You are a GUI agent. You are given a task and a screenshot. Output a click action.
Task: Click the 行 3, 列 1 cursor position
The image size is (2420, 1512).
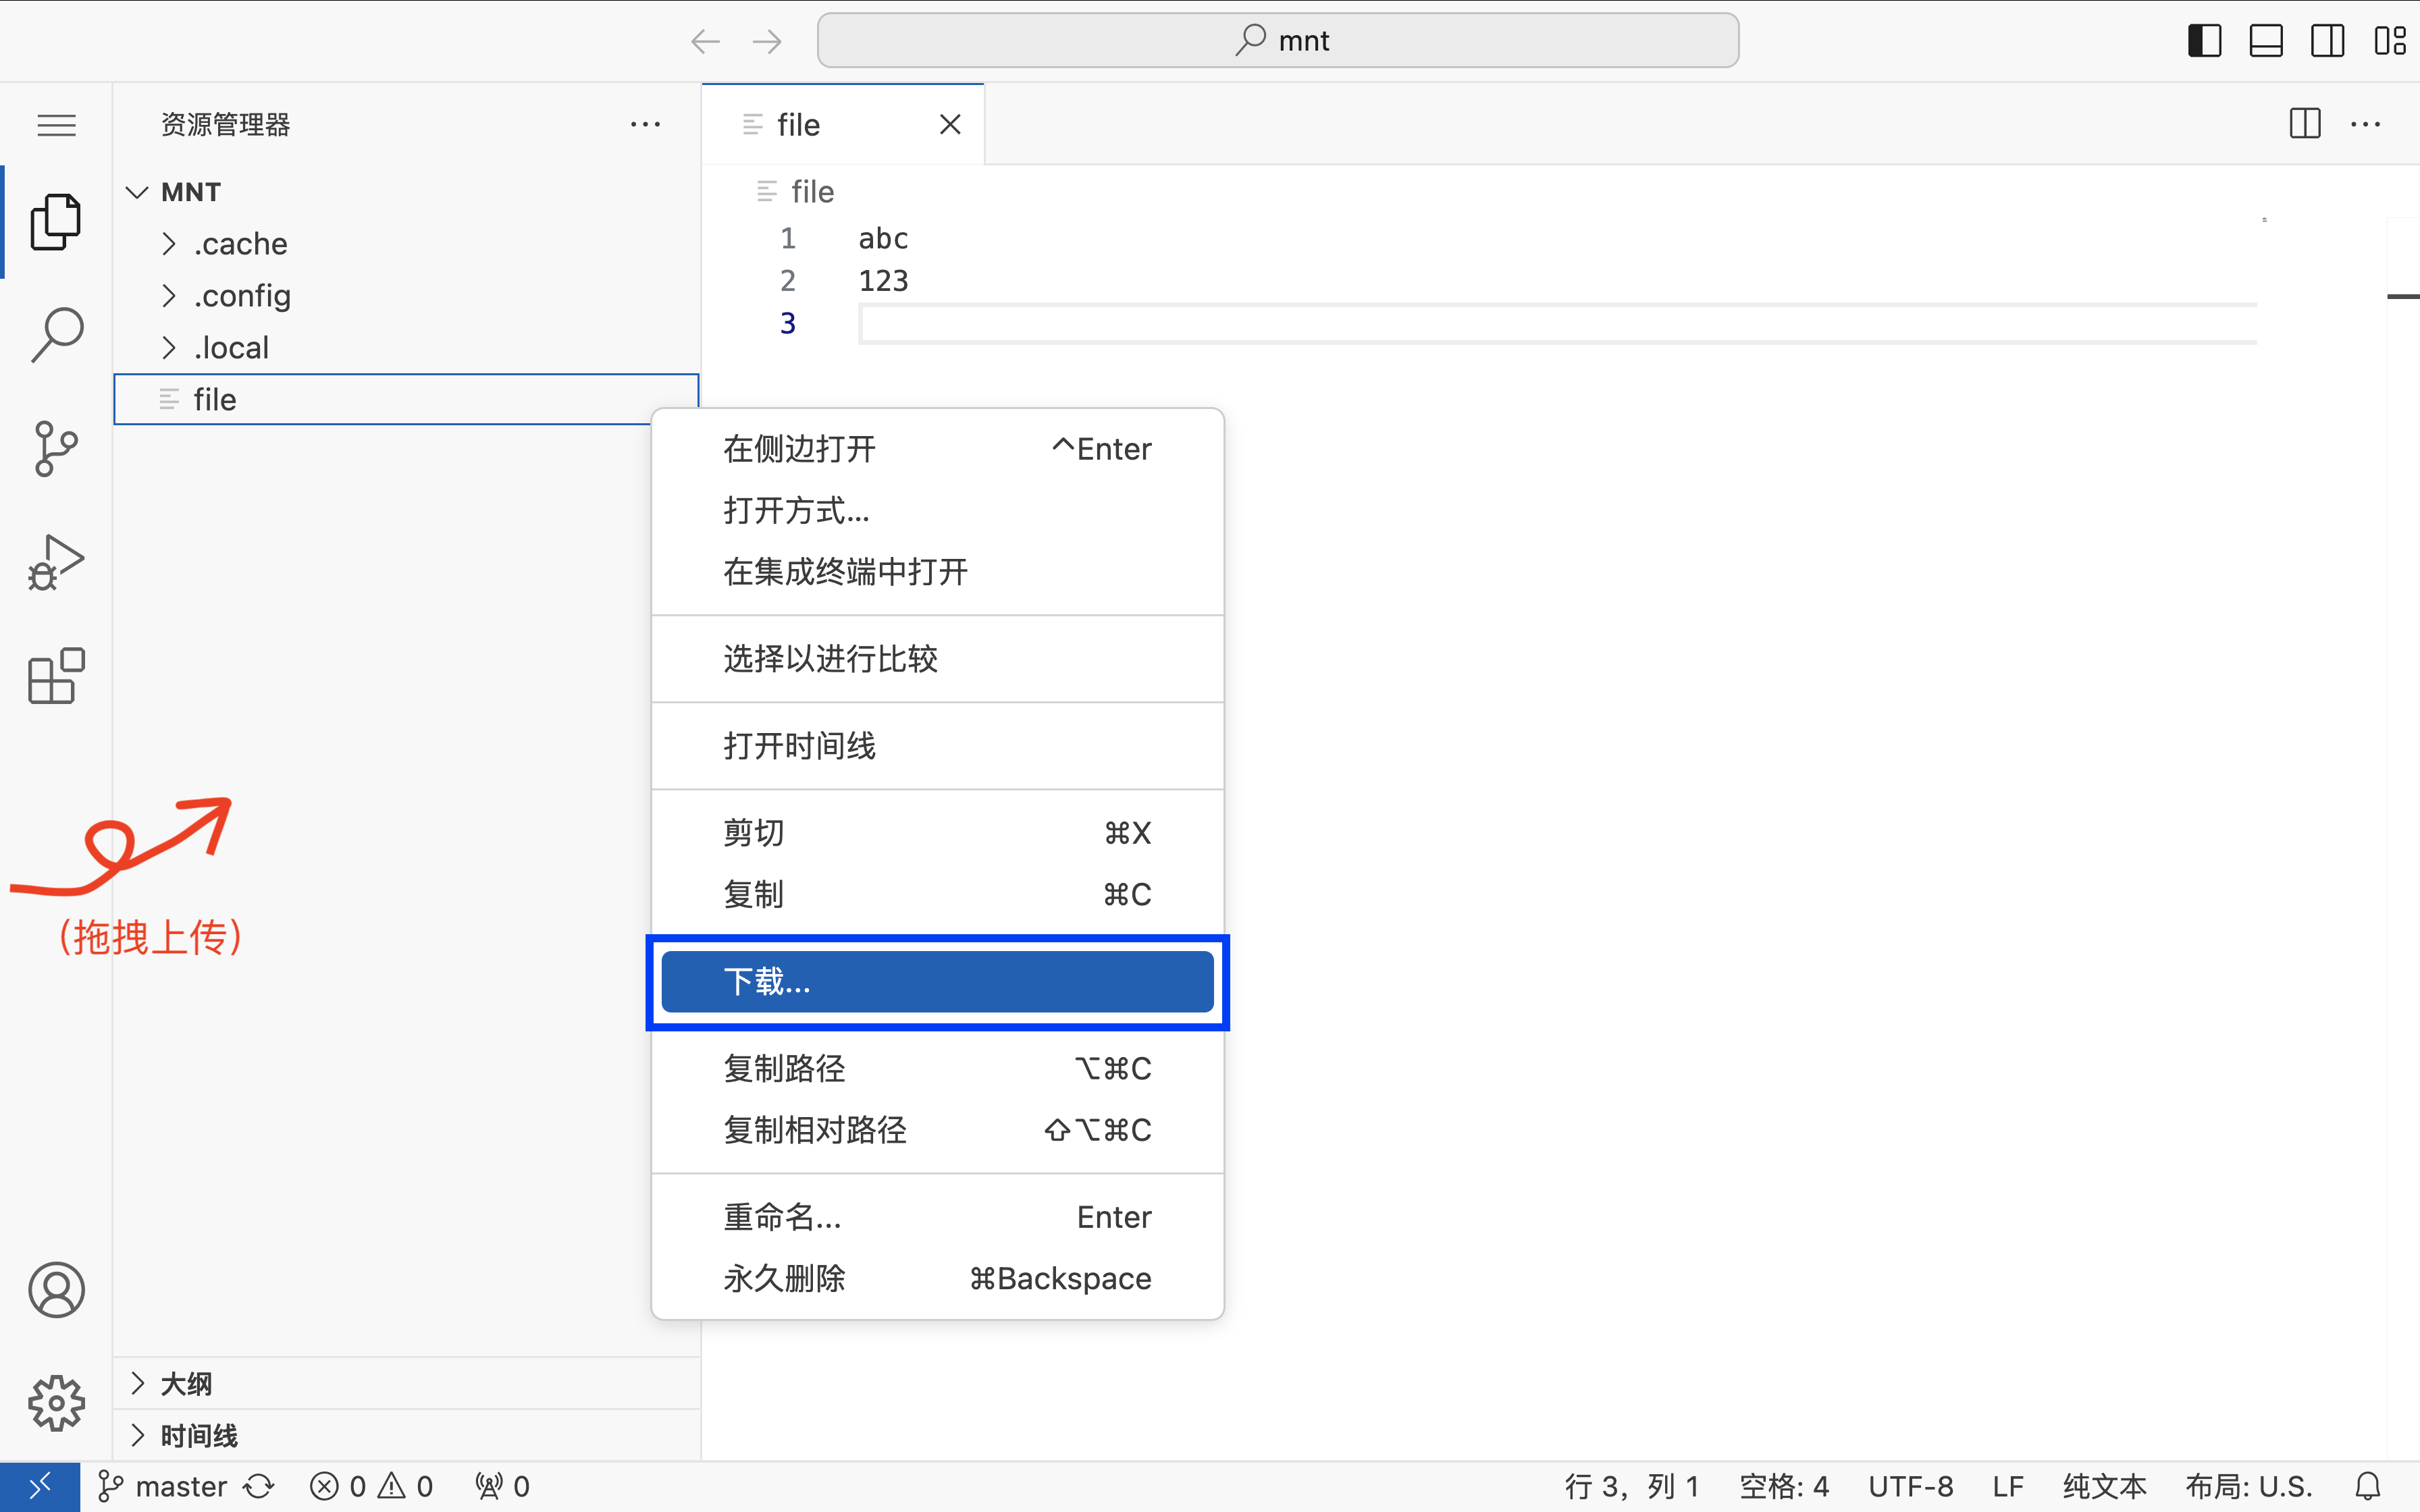[1632, 1487]
